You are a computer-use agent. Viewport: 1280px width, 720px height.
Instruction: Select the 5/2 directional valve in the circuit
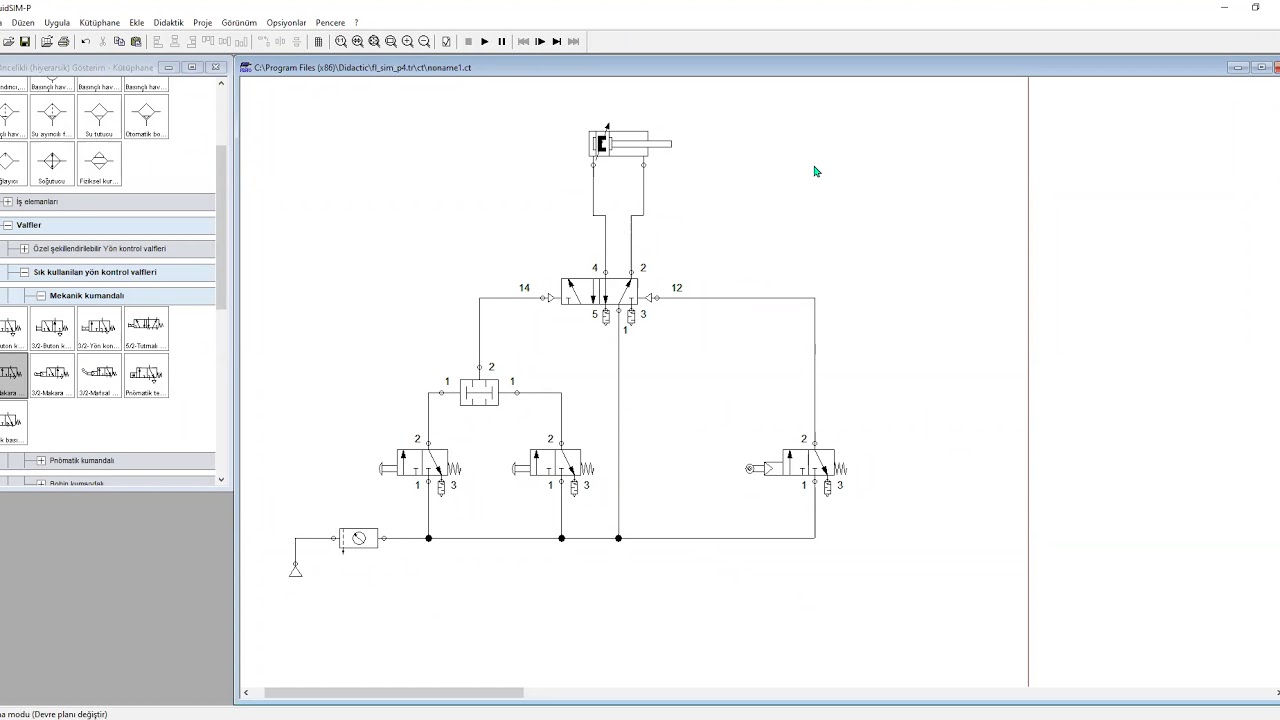pos(599,292)
